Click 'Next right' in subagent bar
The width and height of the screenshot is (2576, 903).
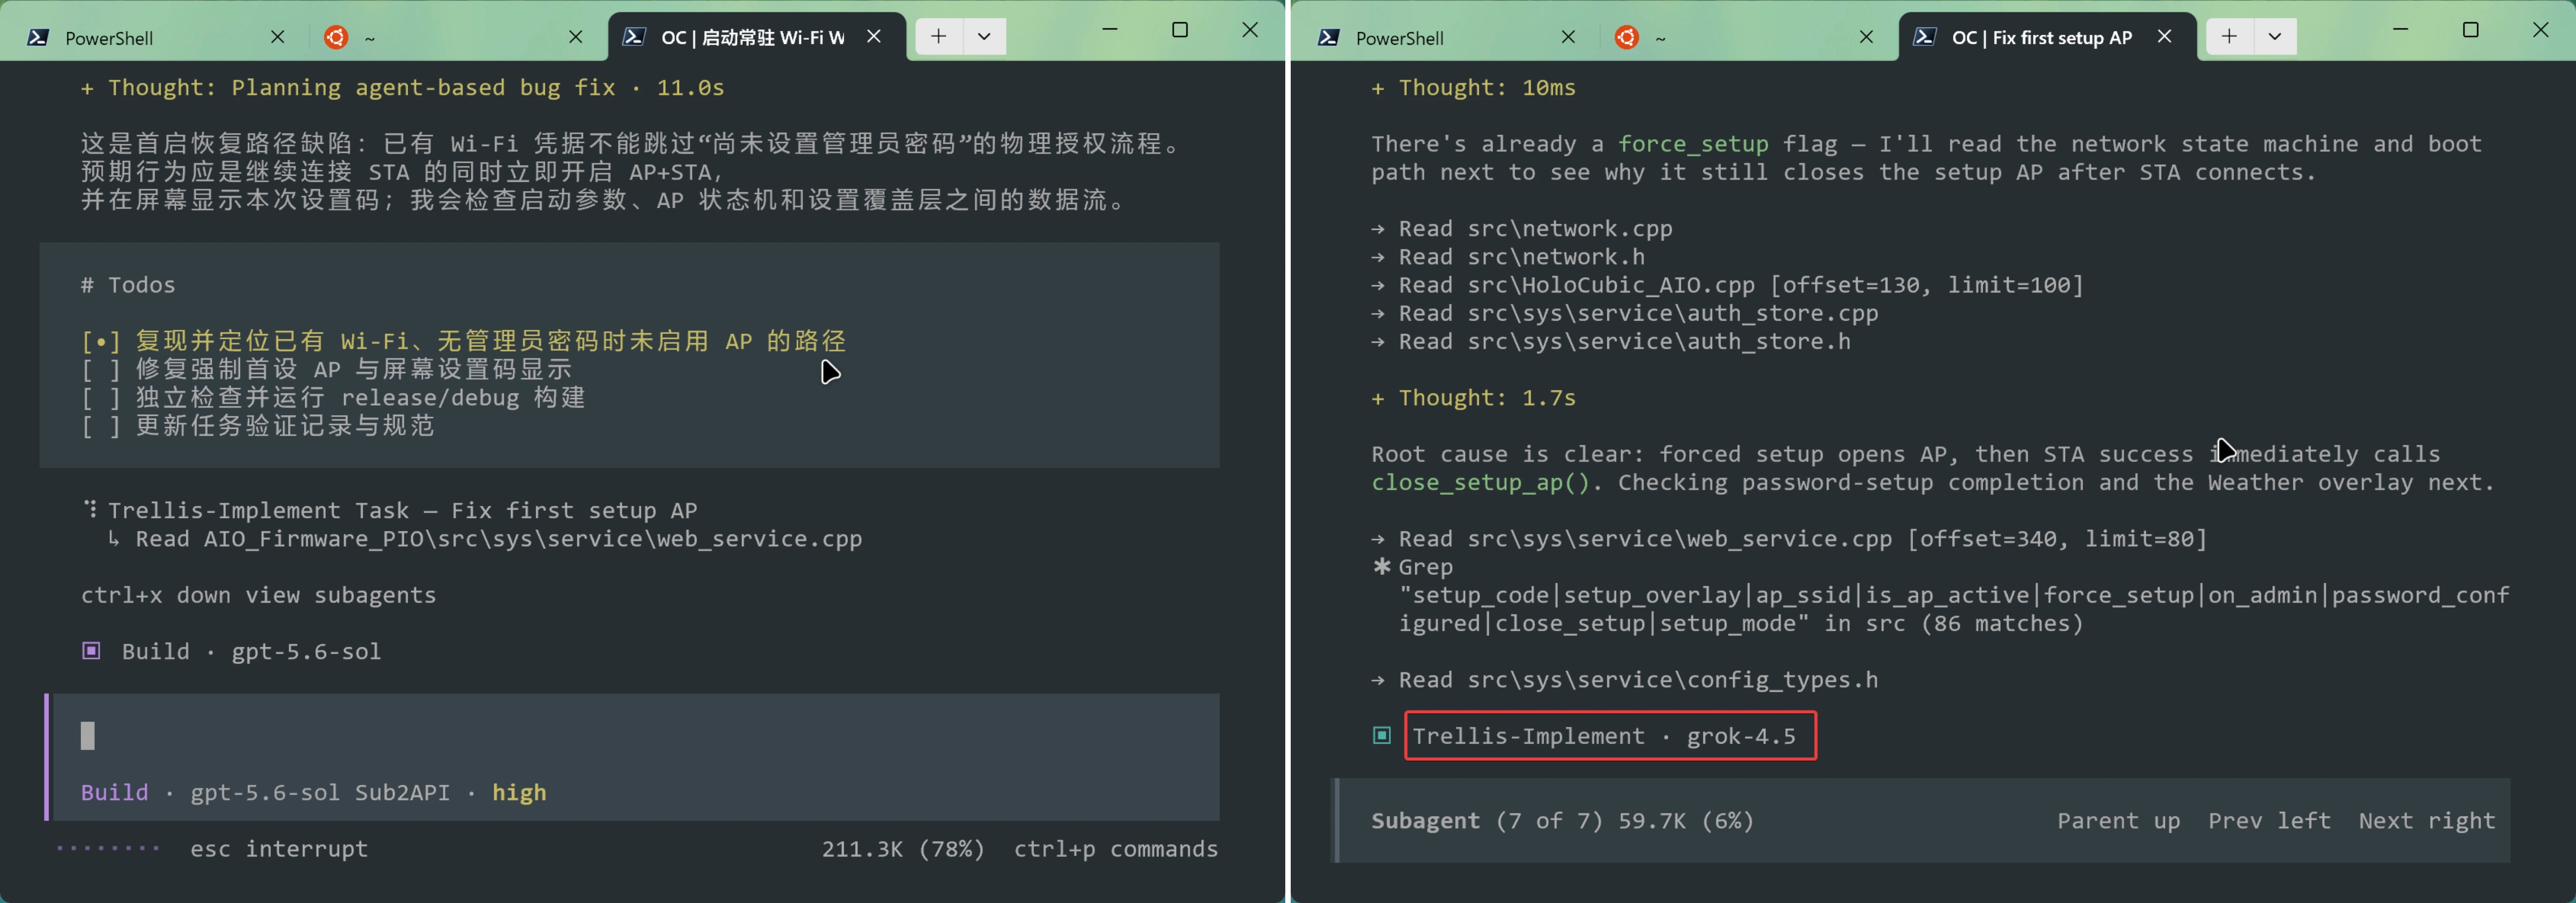coord(2427,821)
